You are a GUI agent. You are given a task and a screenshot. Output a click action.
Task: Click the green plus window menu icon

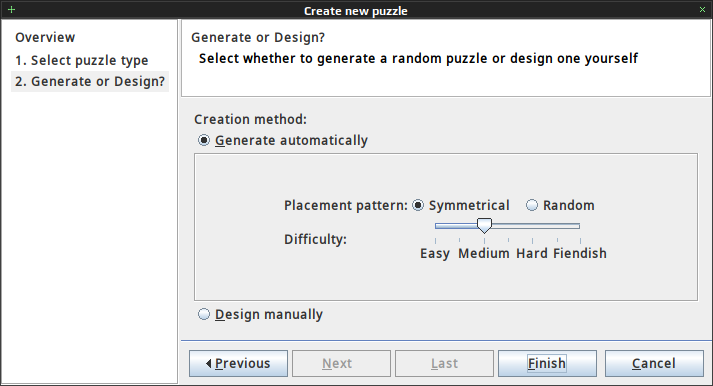[11, 10]
